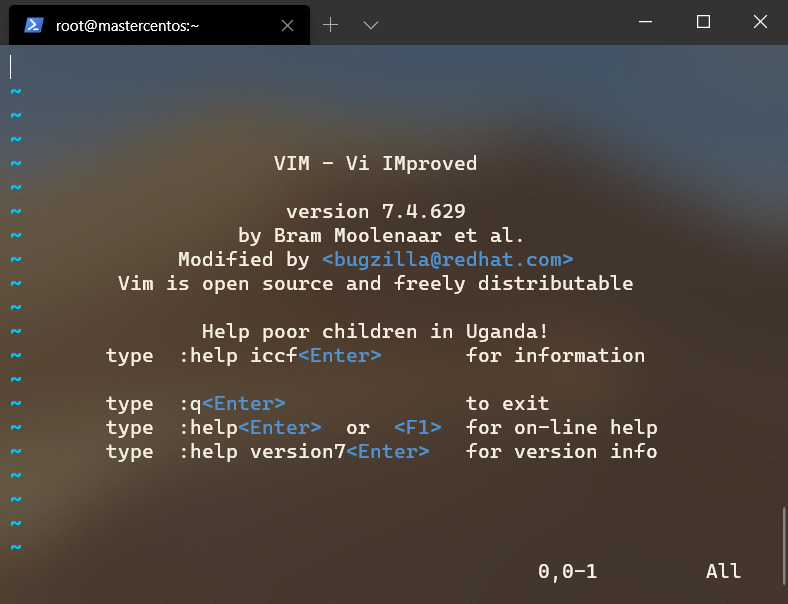The height and width of the screenshot is (604, 788).
Task: Click the 'All' status indicator
Action: pos(723,571)
